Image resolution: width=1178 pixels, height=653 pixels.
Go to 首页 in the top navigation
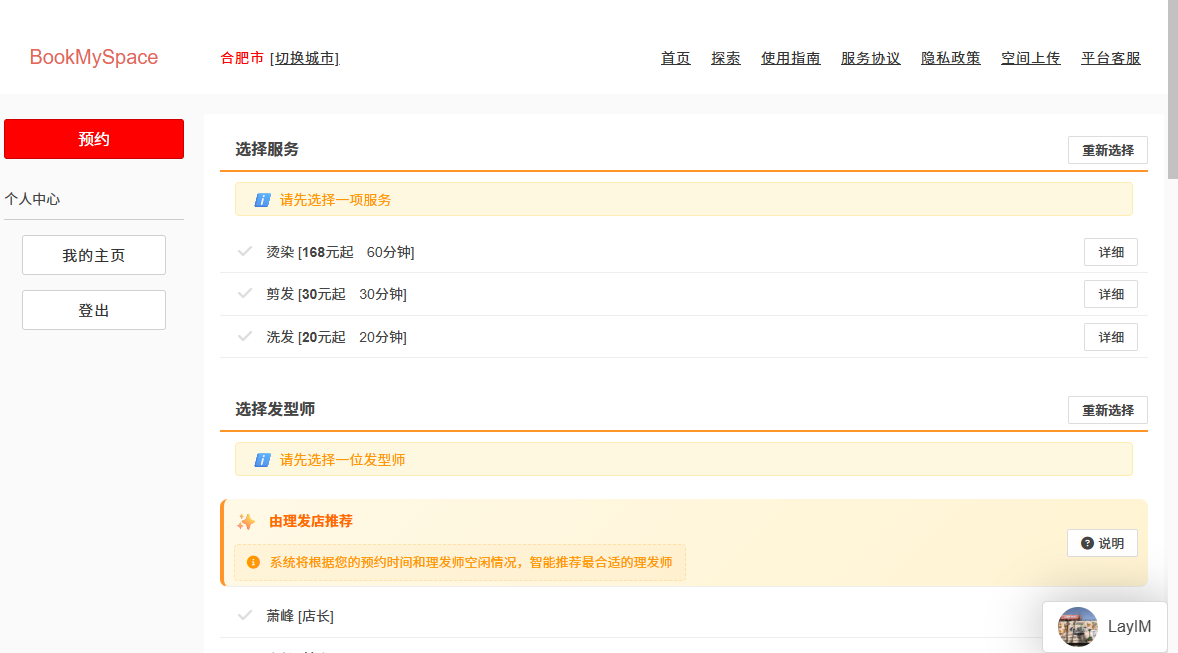coord(675,58)
